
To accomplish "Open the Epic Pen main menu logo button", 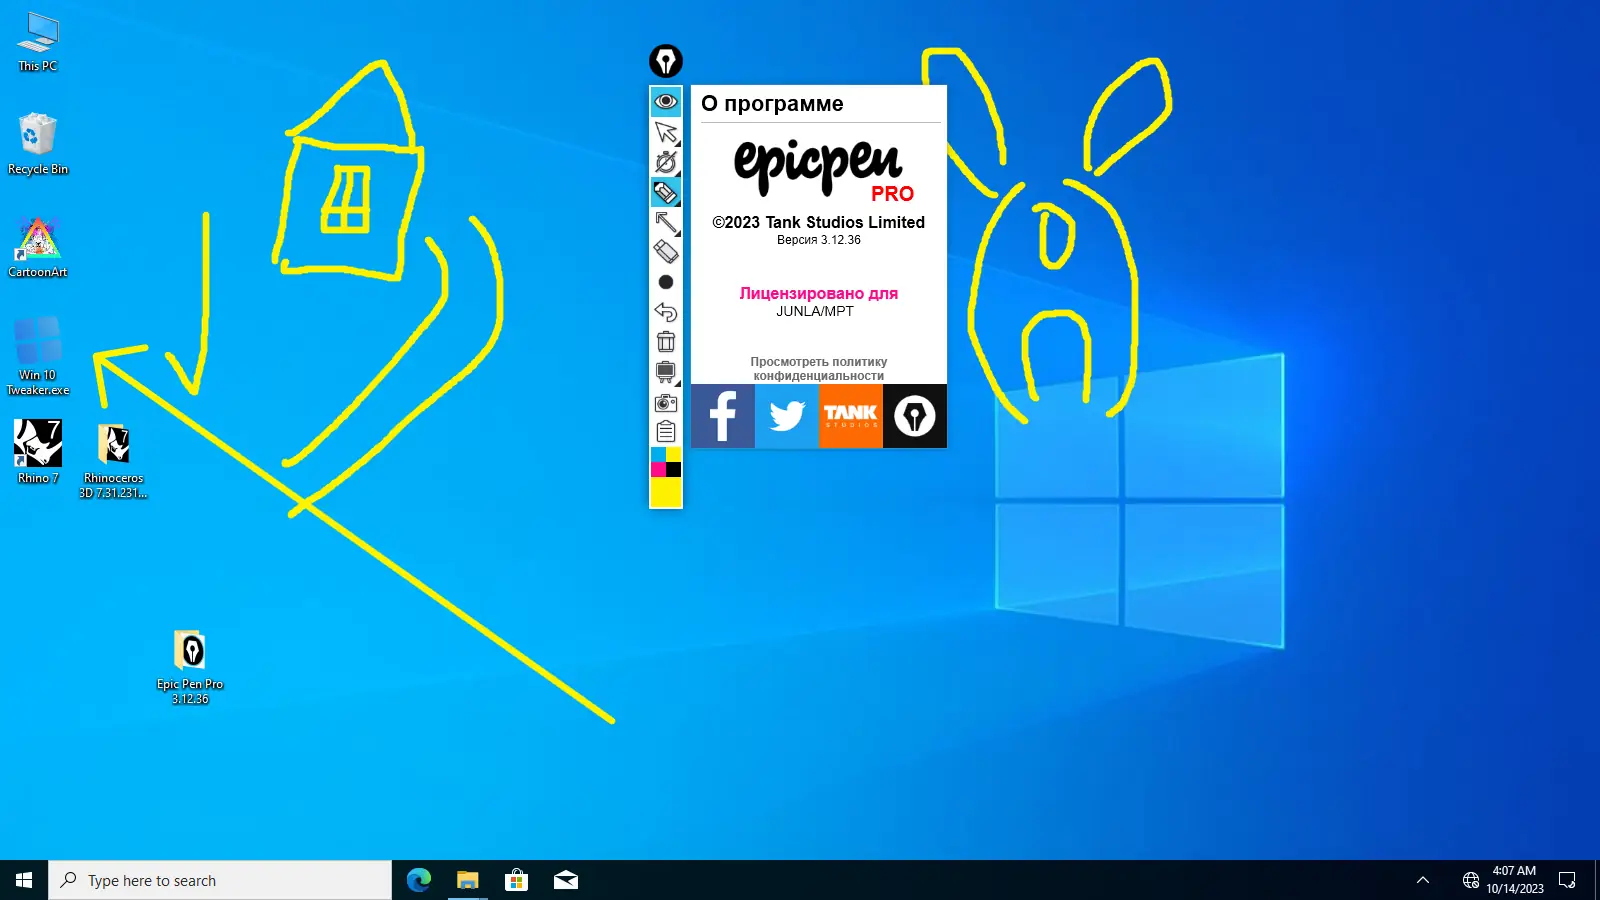I will 666,61.
